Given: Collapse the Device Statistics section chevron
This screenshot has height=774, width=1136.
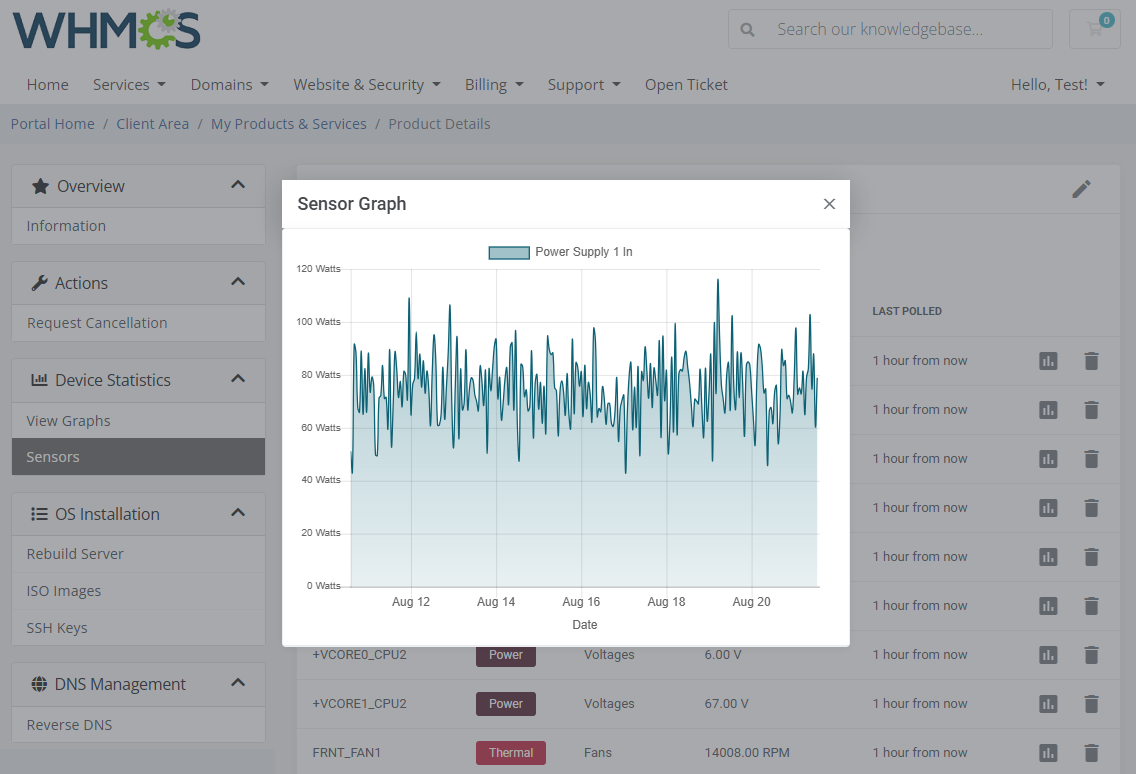Looking at the screenshot, I should pyautogui.click(x=238, y=379).
